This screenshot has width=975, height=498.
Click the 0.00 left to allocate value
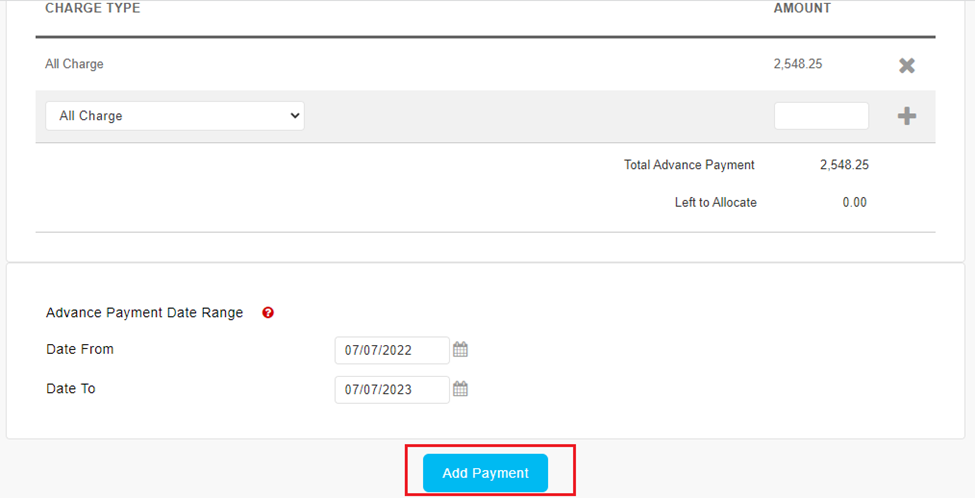[x=853, y=203]
